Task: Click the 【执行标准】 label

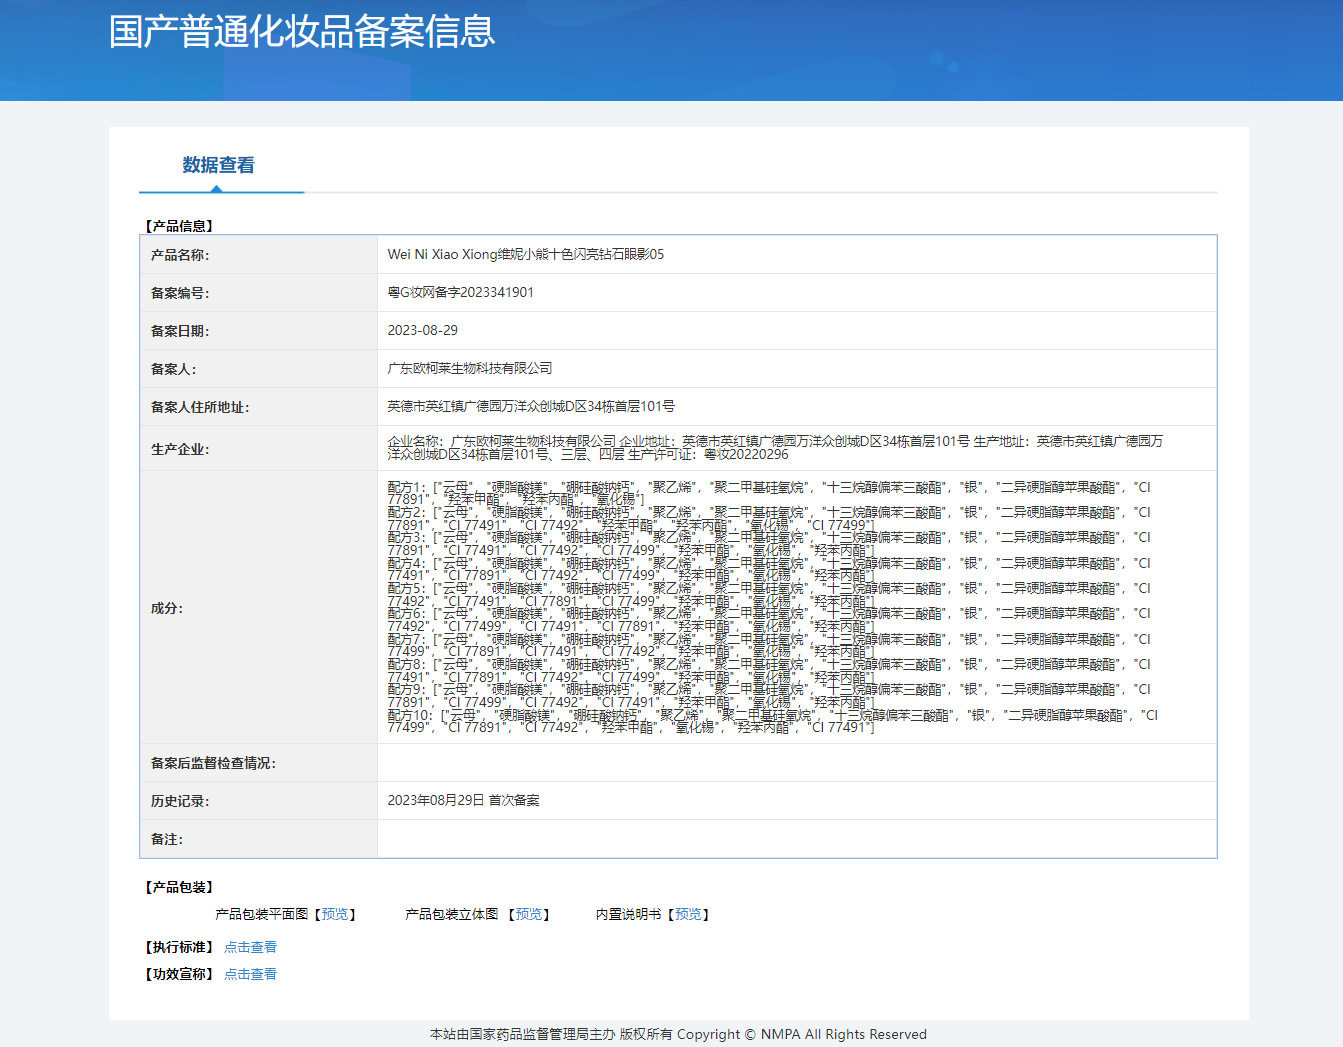Action: click(179, 947)
